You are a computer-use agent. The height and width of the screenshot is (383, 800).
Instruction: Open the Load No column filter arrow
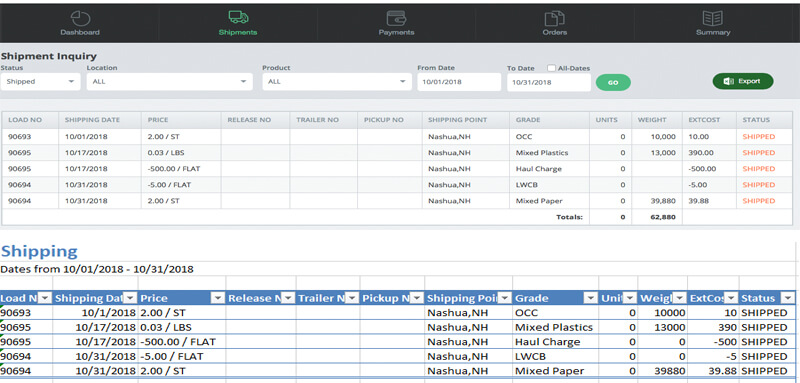[x=44, y=298]
